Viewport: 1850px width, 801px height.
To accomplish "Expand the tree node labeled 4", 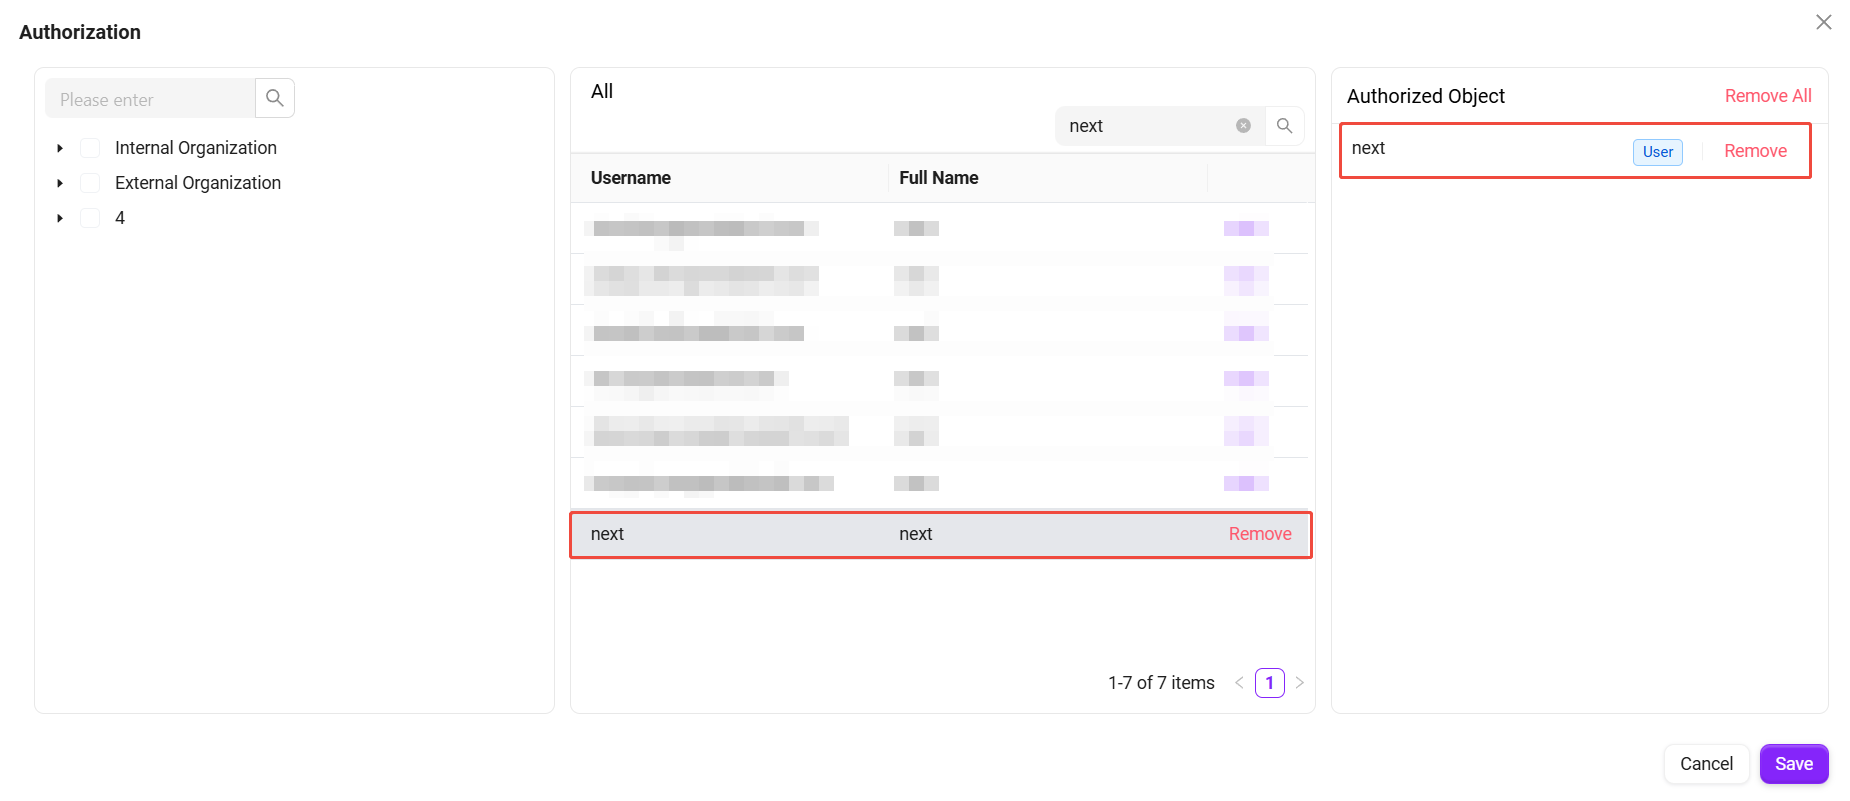I will coord(60,218).
